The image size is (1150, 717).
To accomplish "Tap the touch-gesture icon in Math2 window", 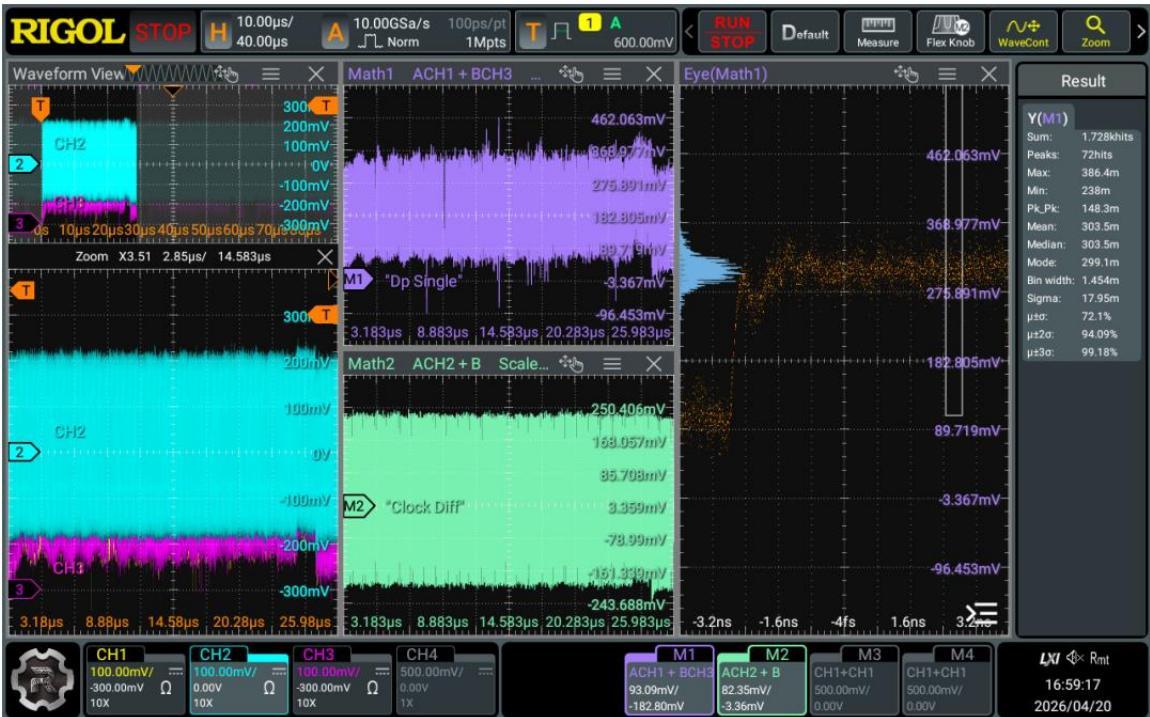I will 571,364.
